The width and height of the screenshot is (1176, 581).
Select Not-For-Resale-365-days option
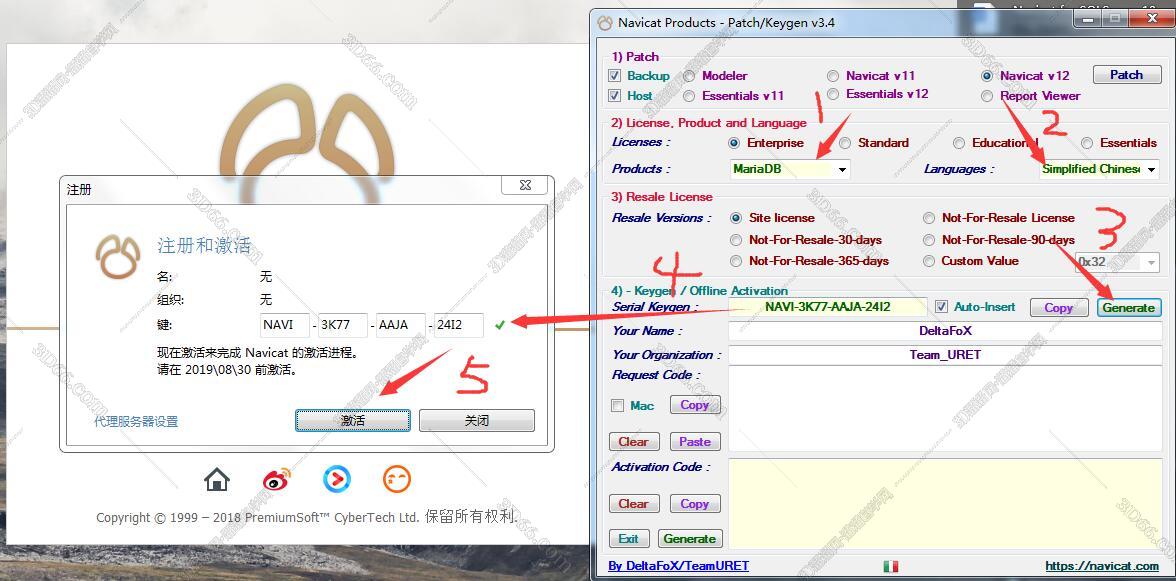(736, 261)
